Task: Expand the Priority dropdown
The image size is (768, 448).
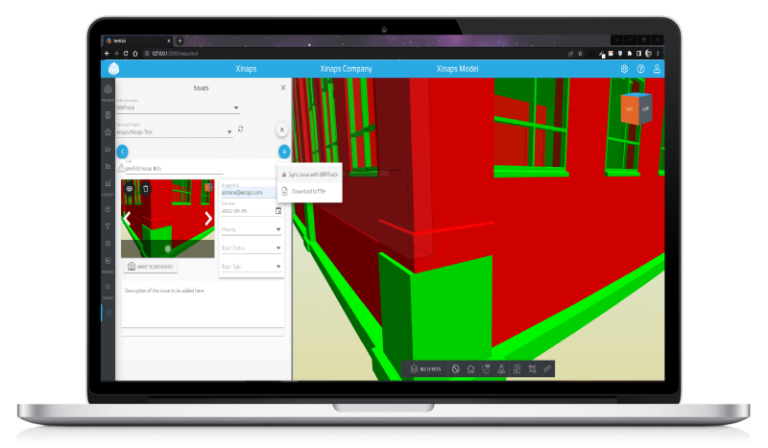Action: (x=251, y=229)
